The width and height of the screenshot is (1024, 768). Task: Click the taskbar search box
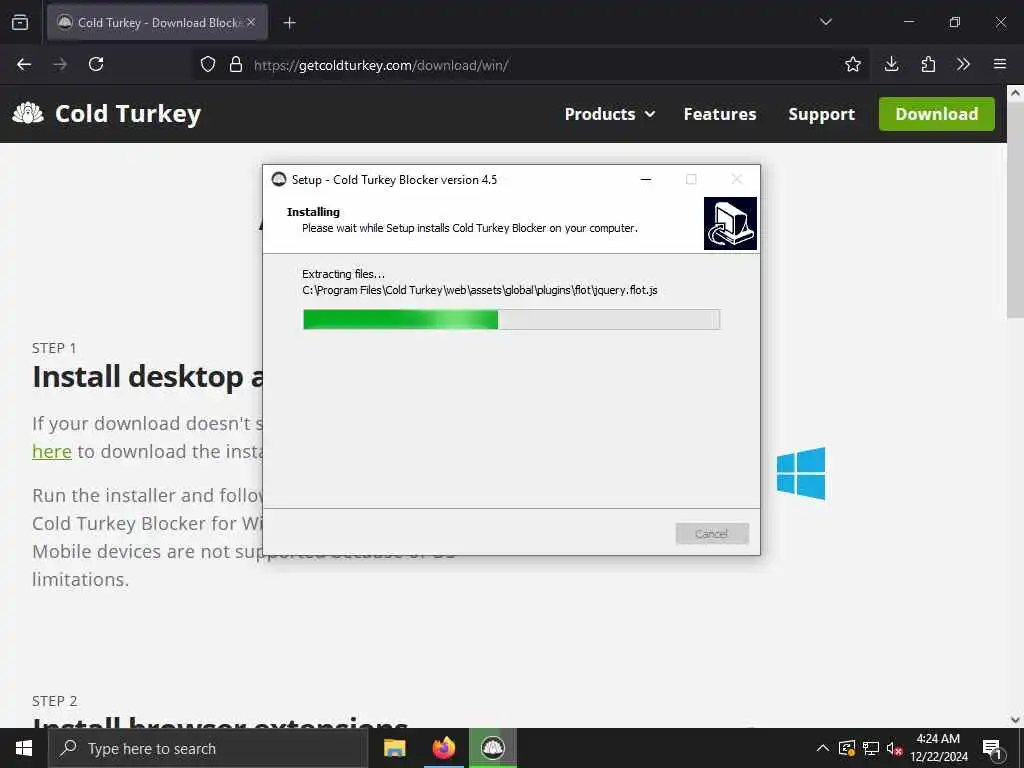point(208,748)
